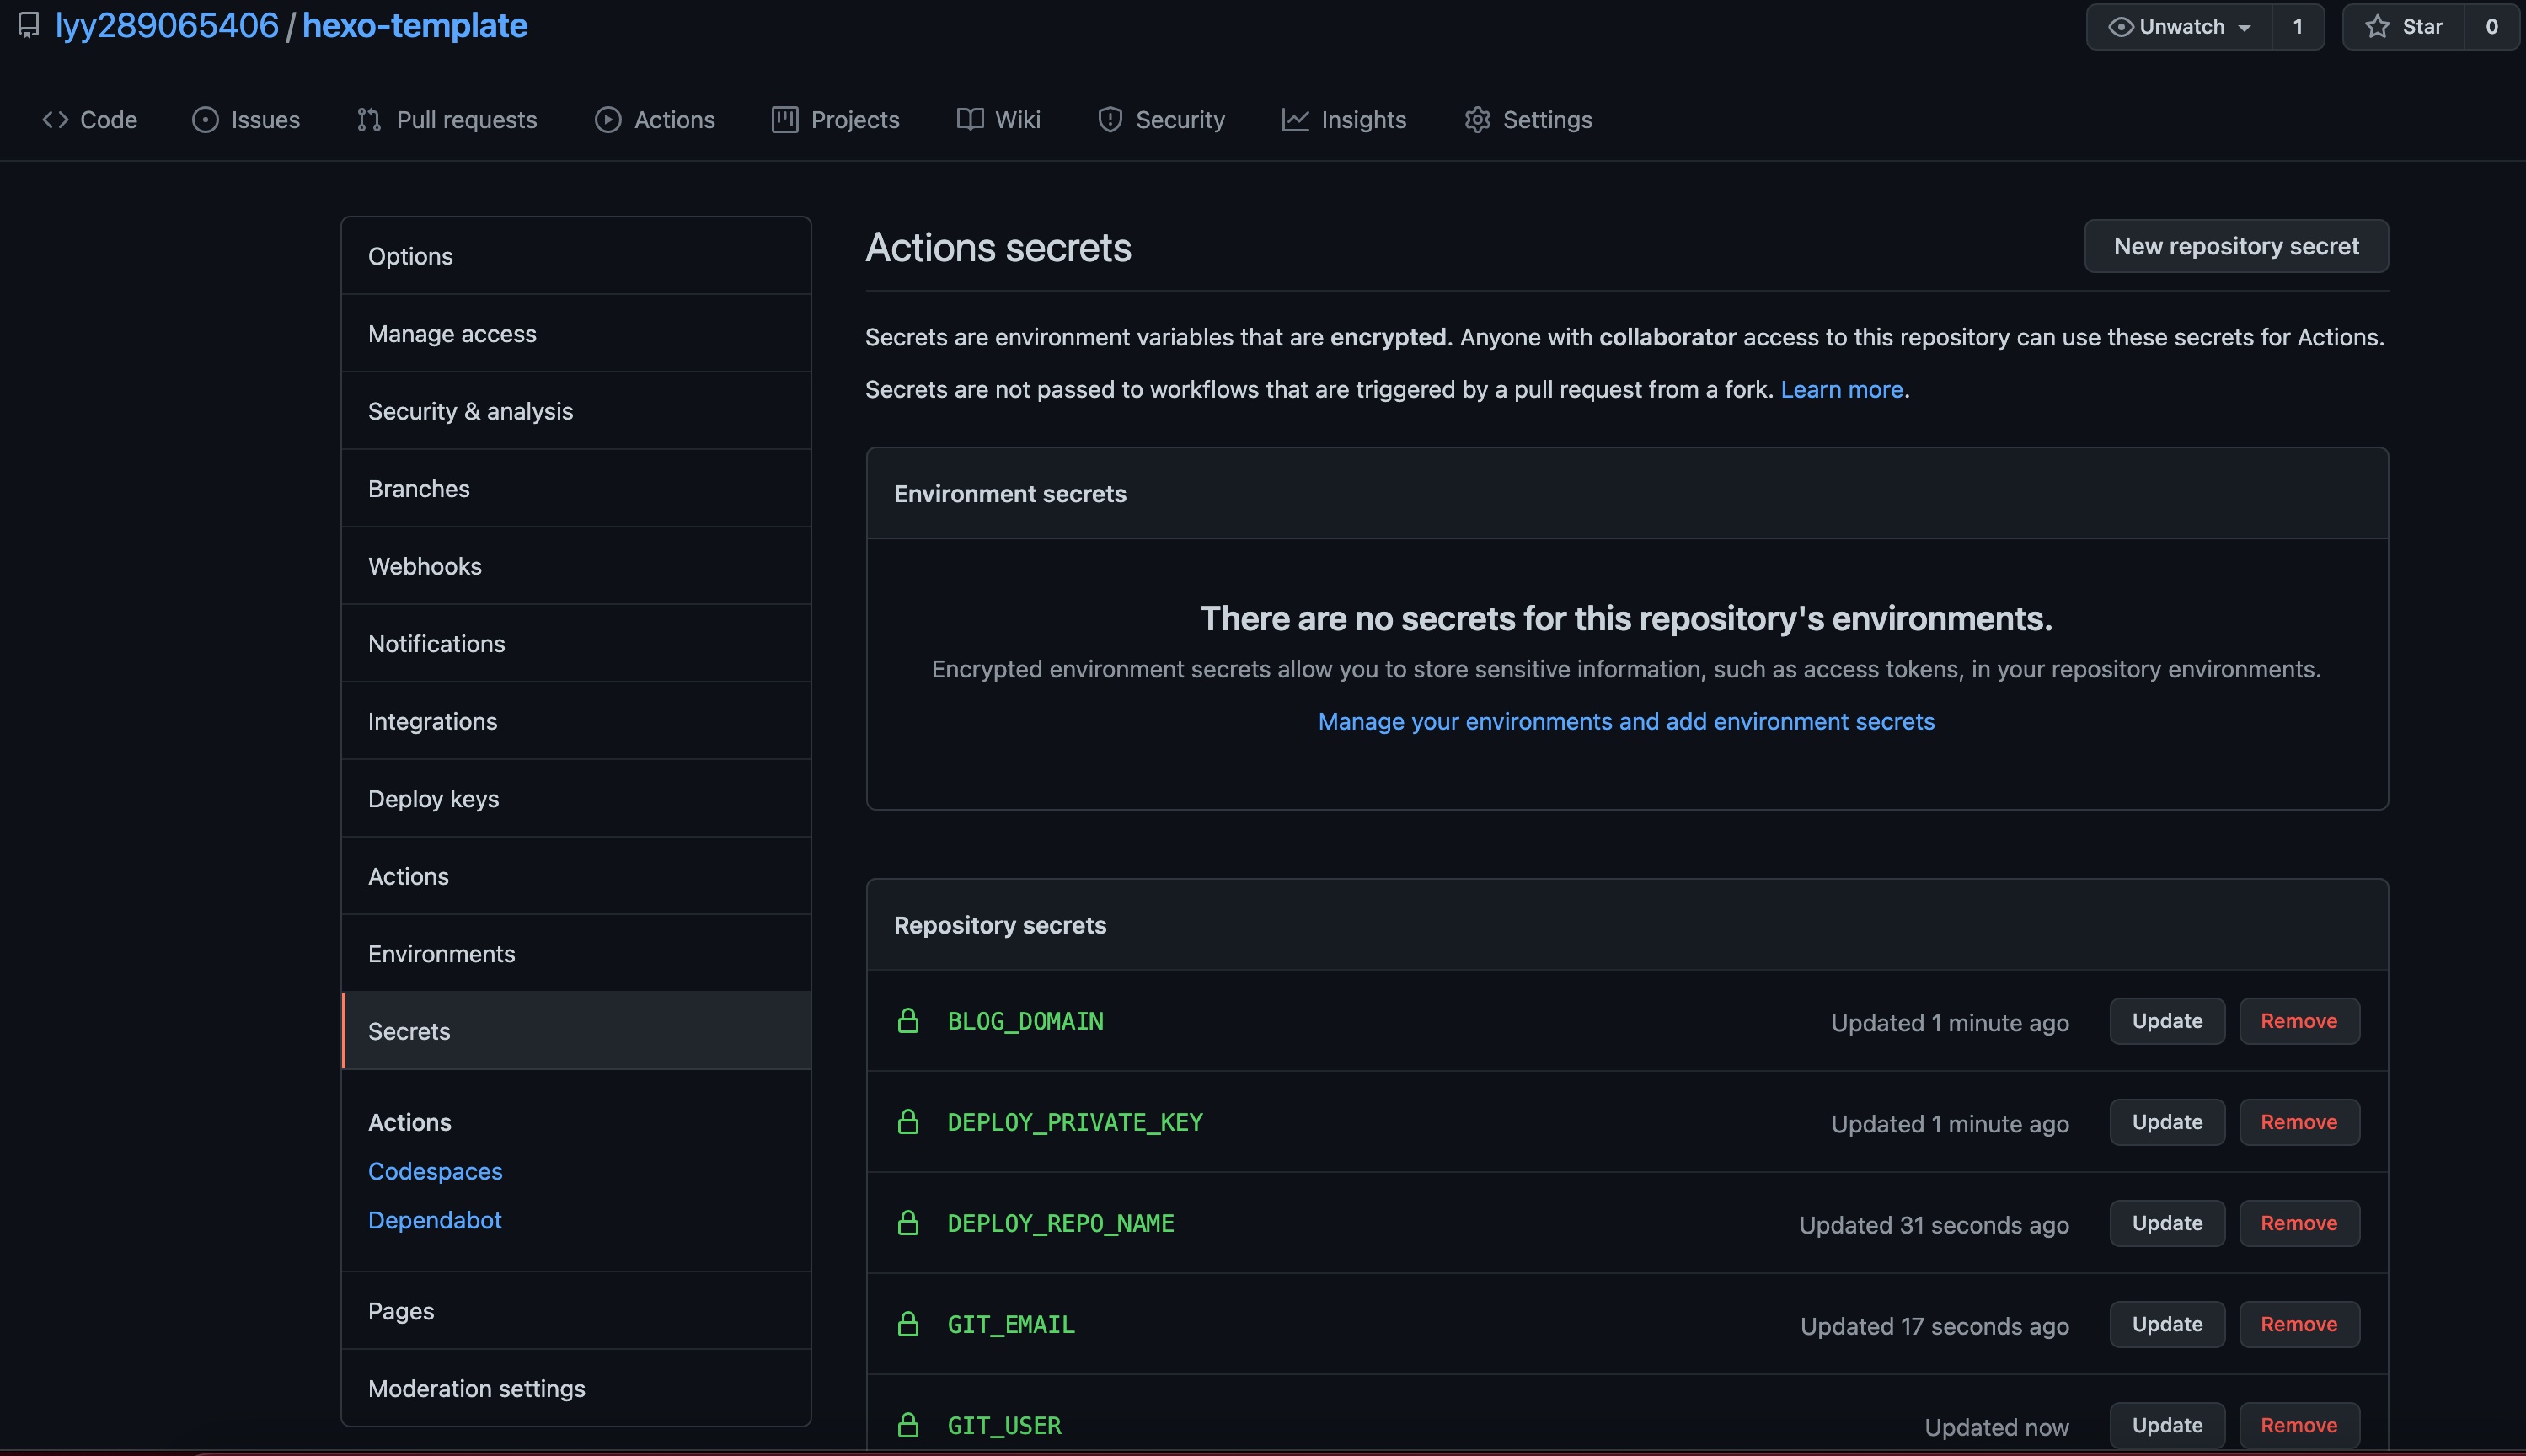Click the lock icon beside DEPLOY_PRIVATE_KEY

coord(908,1122)
